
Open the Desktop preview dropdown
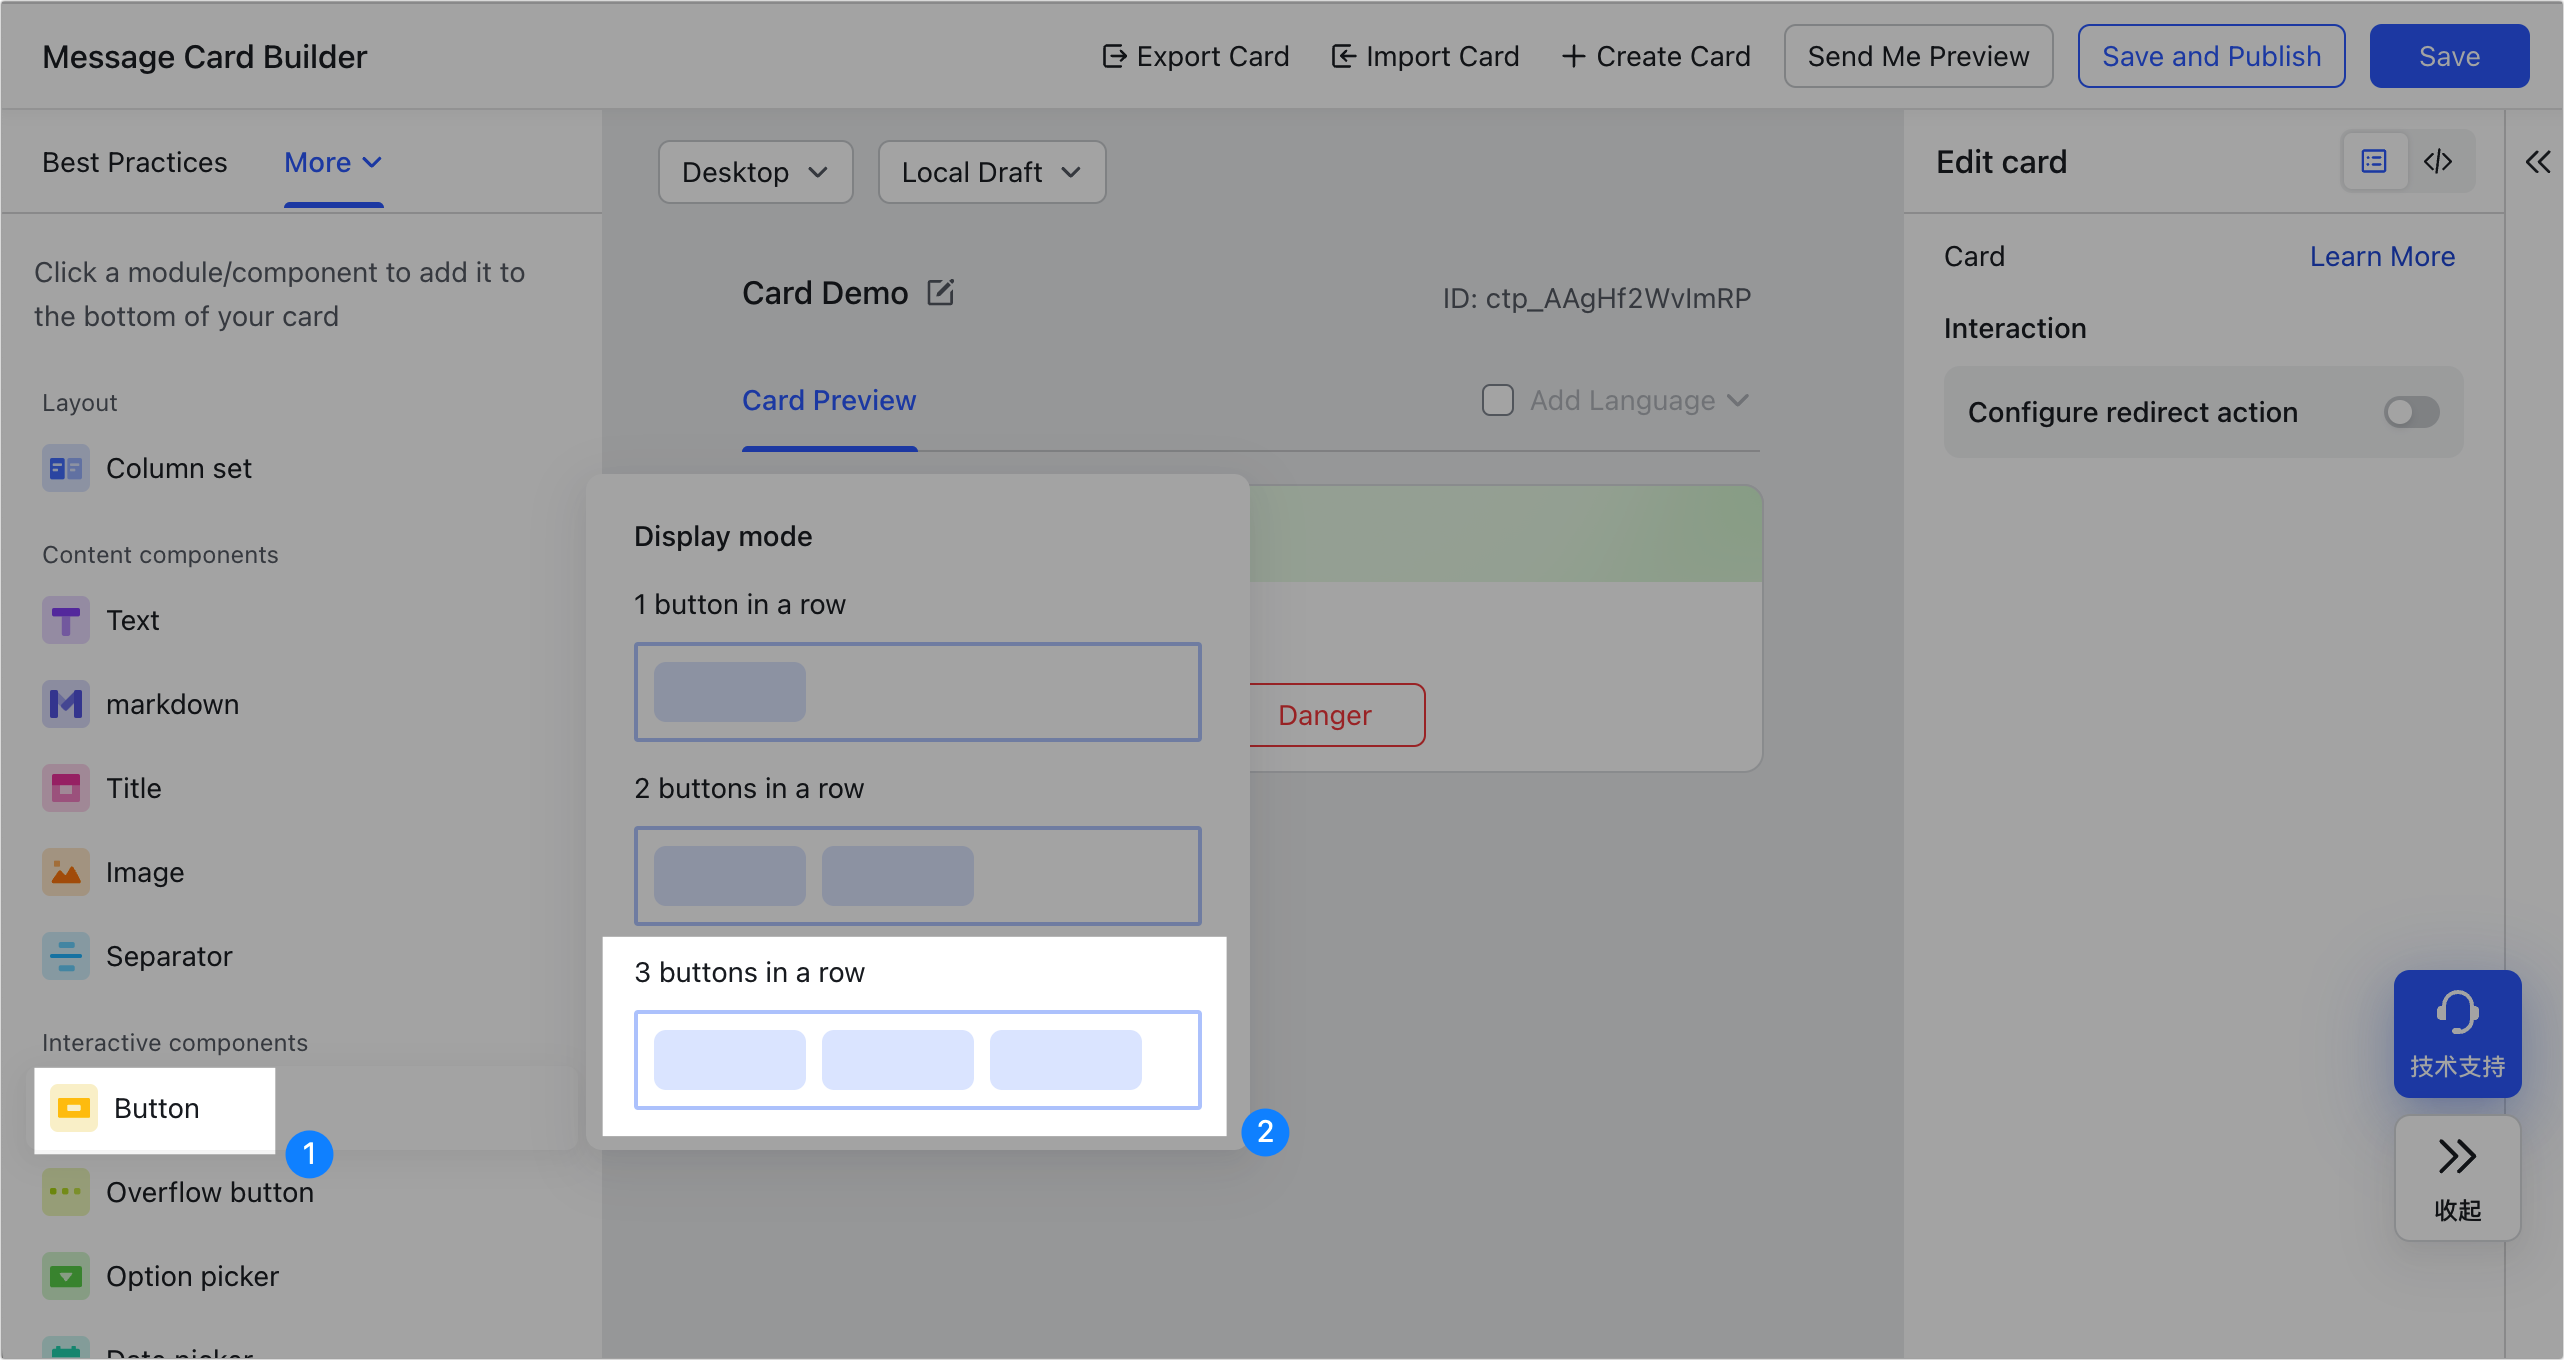(755, 172)
